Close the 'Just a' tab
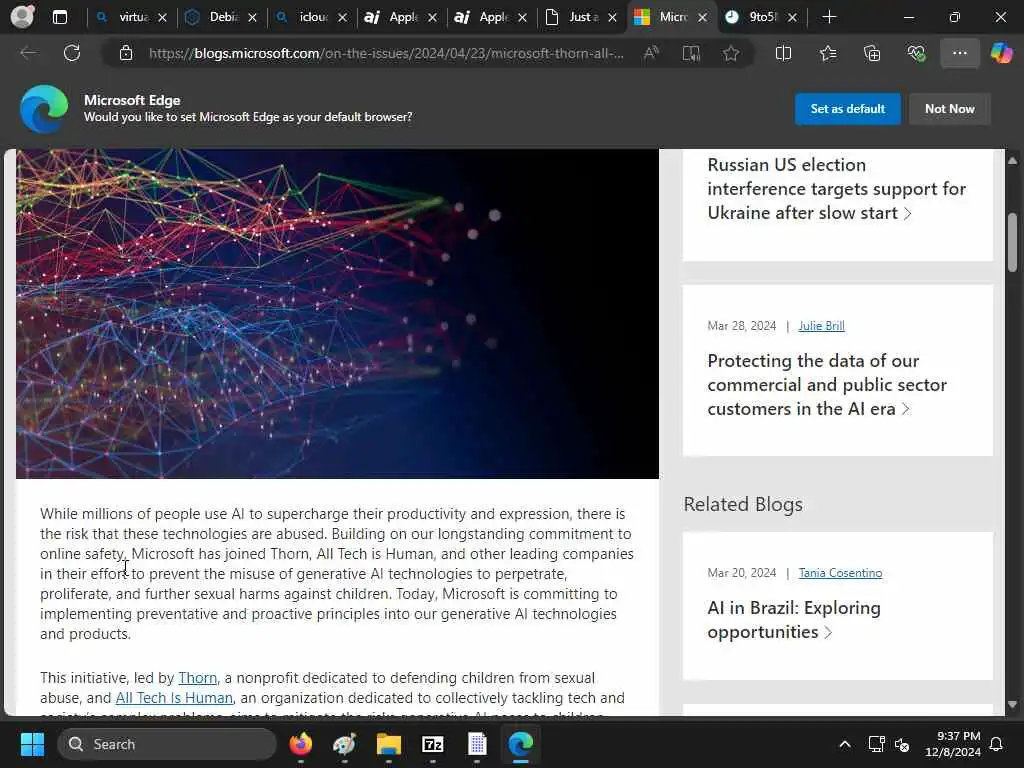The image size is (1024, 768). point(613,18)
